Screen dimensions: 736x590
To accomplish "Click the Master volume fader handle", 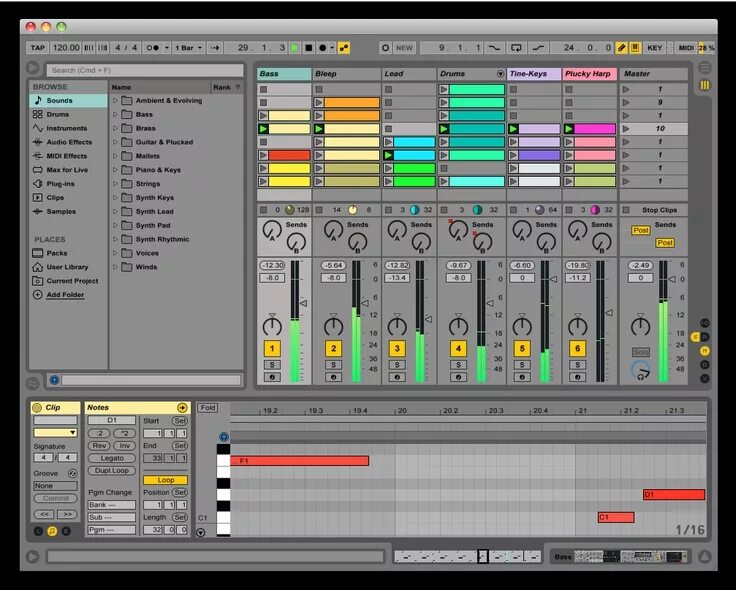I will point(672,279).
